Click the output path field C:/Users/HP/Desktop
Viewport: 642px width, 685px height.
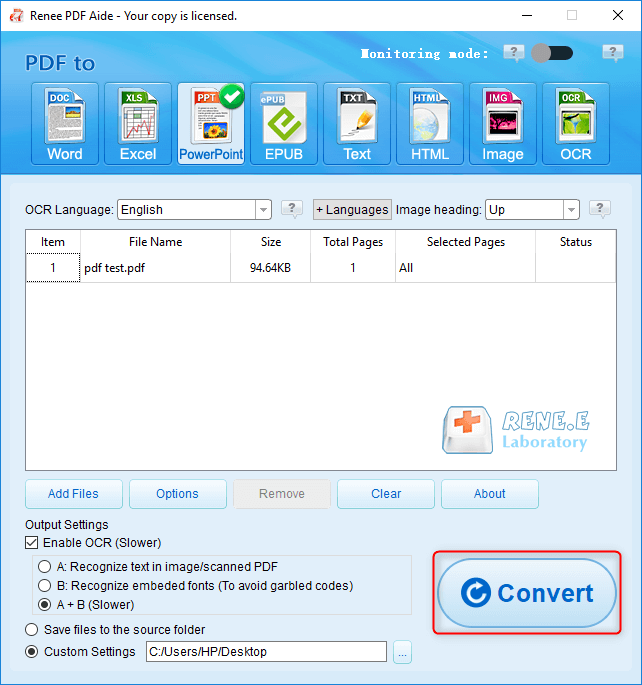point(266,652)
